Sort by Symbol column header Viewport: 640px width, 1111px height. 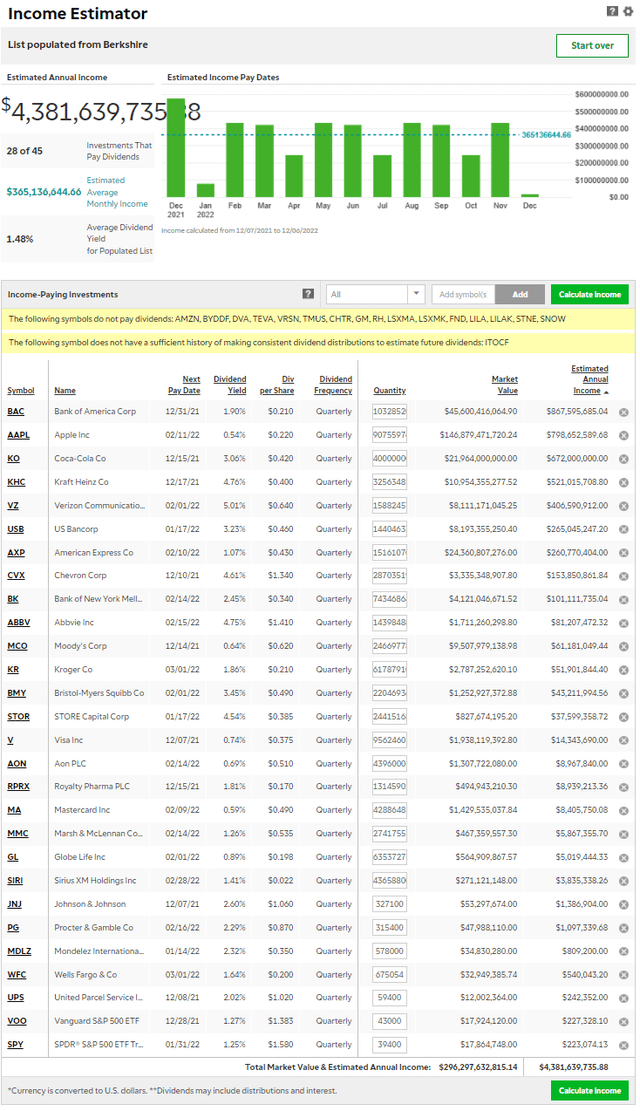pos(21,390)
